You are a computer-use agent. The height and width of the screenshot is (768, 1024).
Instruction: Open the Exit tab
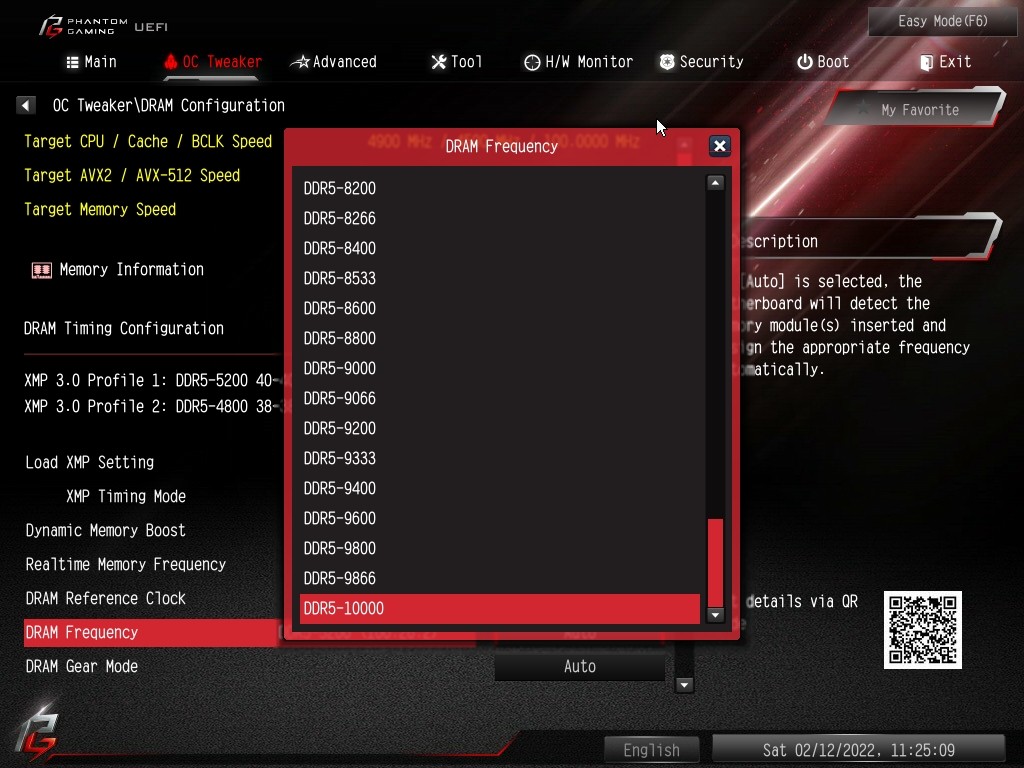point(946,62)
